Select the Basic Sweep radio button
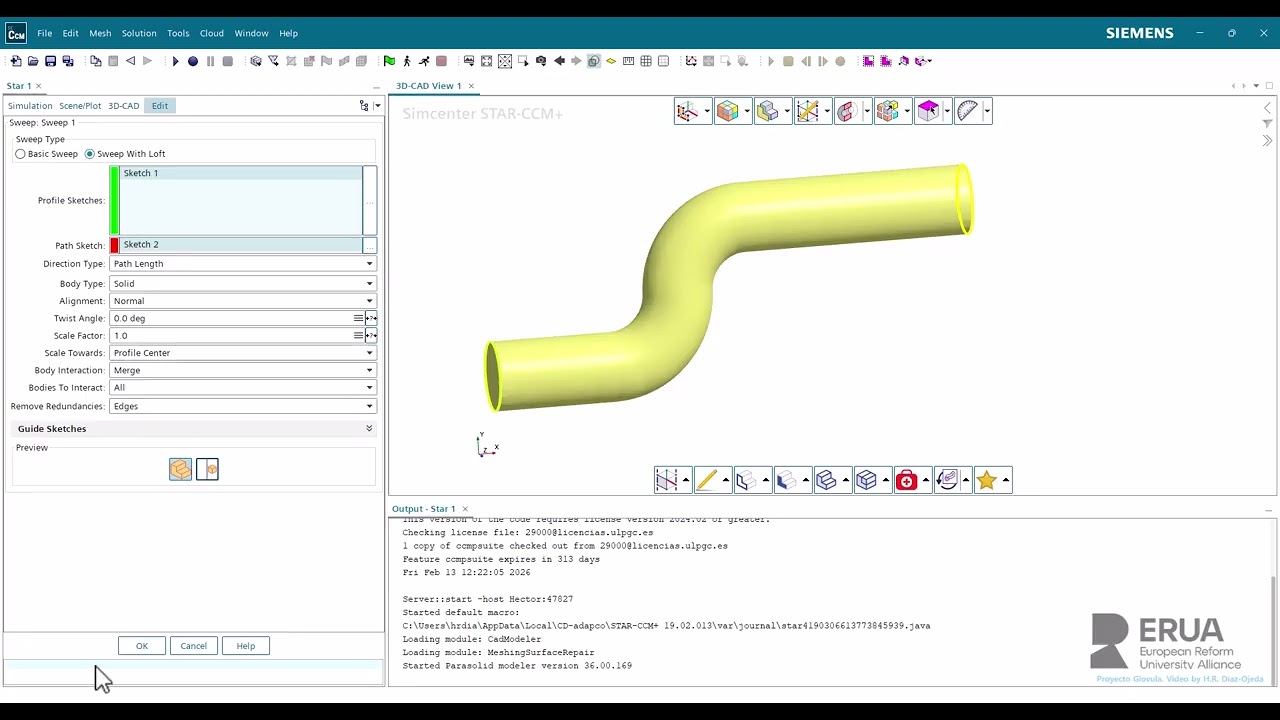1280x720 pixels. (x=20, y=154)
